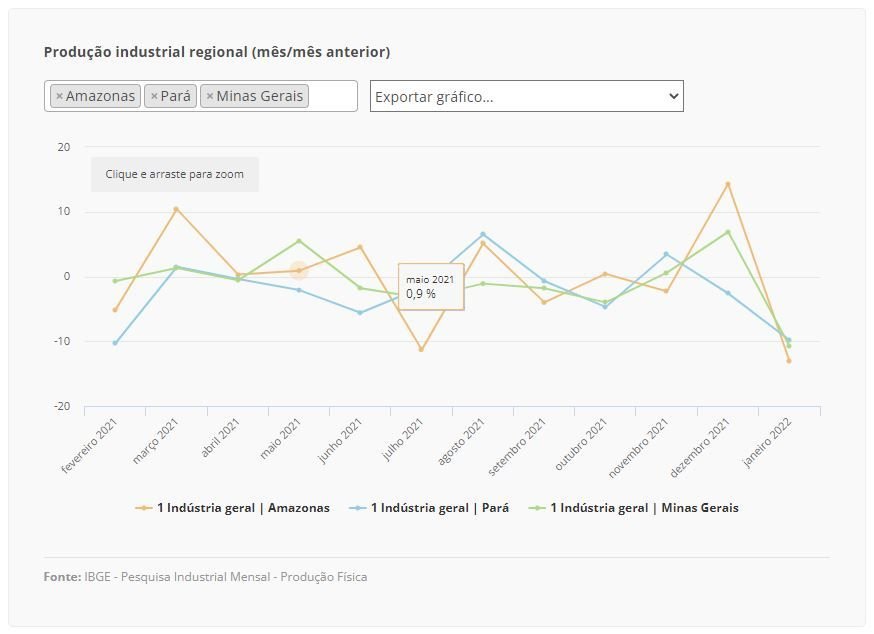Click the Amazonas low point at julho 2021
874x634 pixels.
click(421, 349)
